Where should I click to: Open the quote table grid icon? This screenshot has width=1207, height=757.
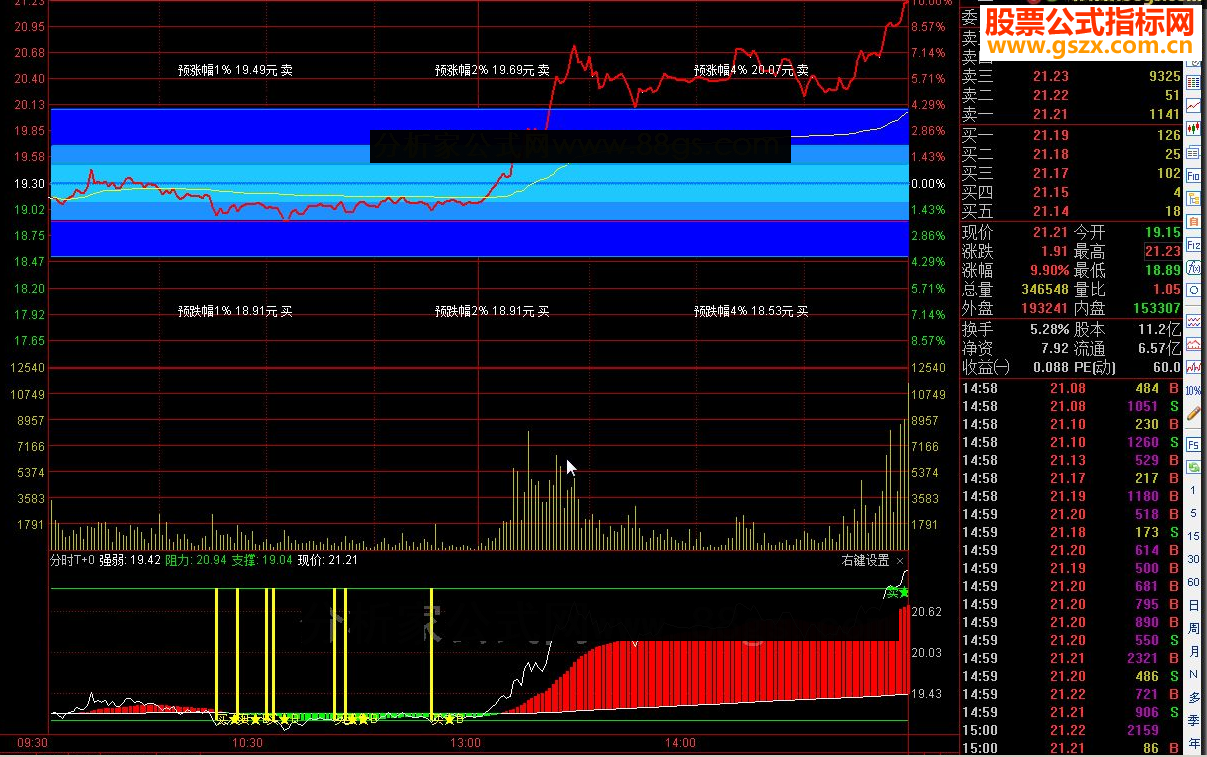(x=1194, y=82)
